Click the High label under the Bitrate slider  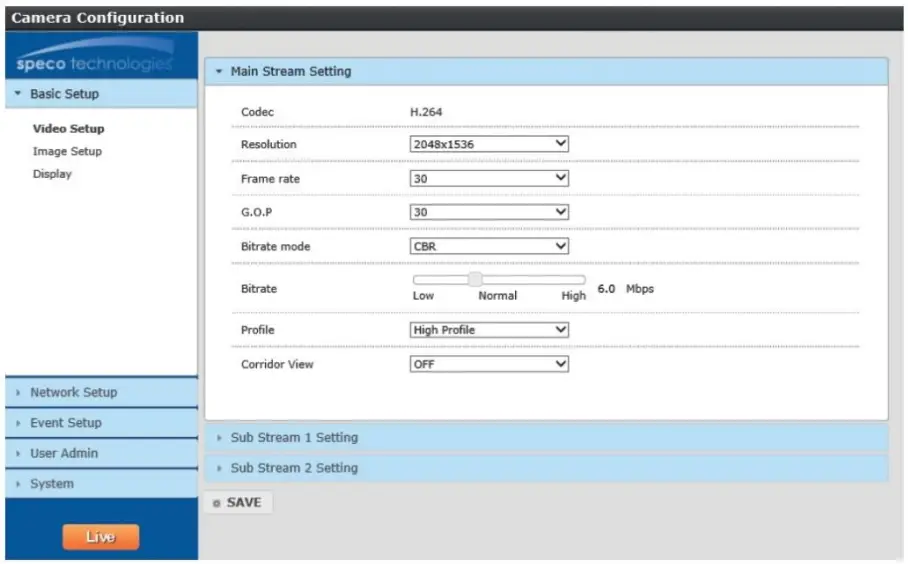[x=573, y=296]
